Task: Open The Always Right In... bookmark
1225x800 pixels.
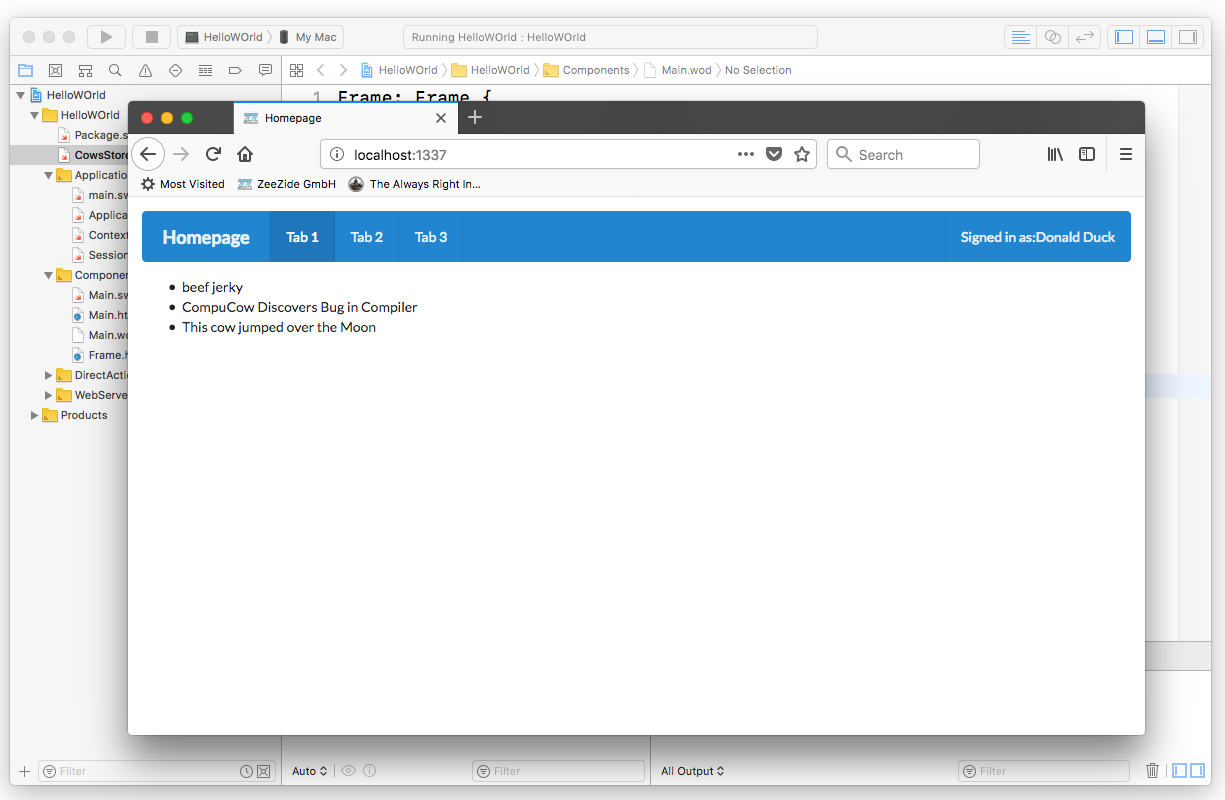Action: click(x=415, y=184)
